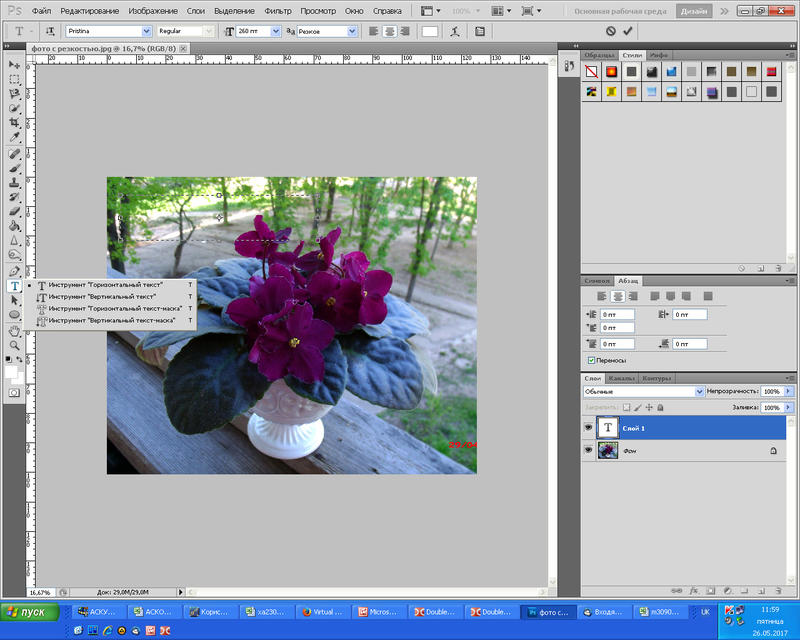The image size is (800, 640).
Task: Commit text edit with the checkmark icon
Action: pyautogui.click(x=627, y=32)
